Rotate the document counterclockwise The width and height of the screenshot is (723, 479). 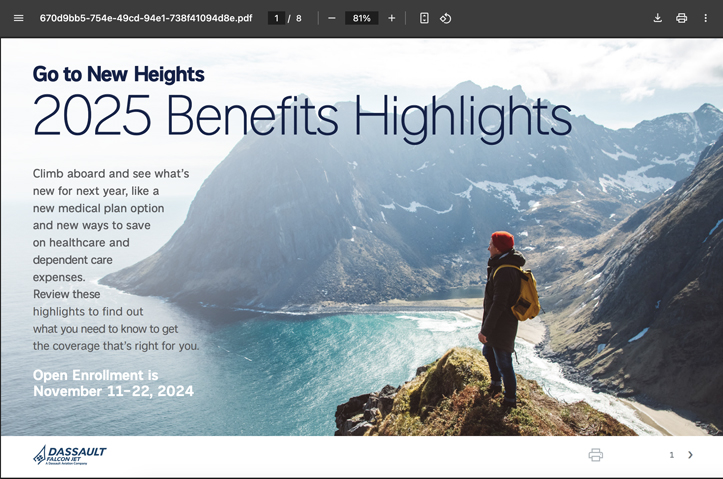445,18
